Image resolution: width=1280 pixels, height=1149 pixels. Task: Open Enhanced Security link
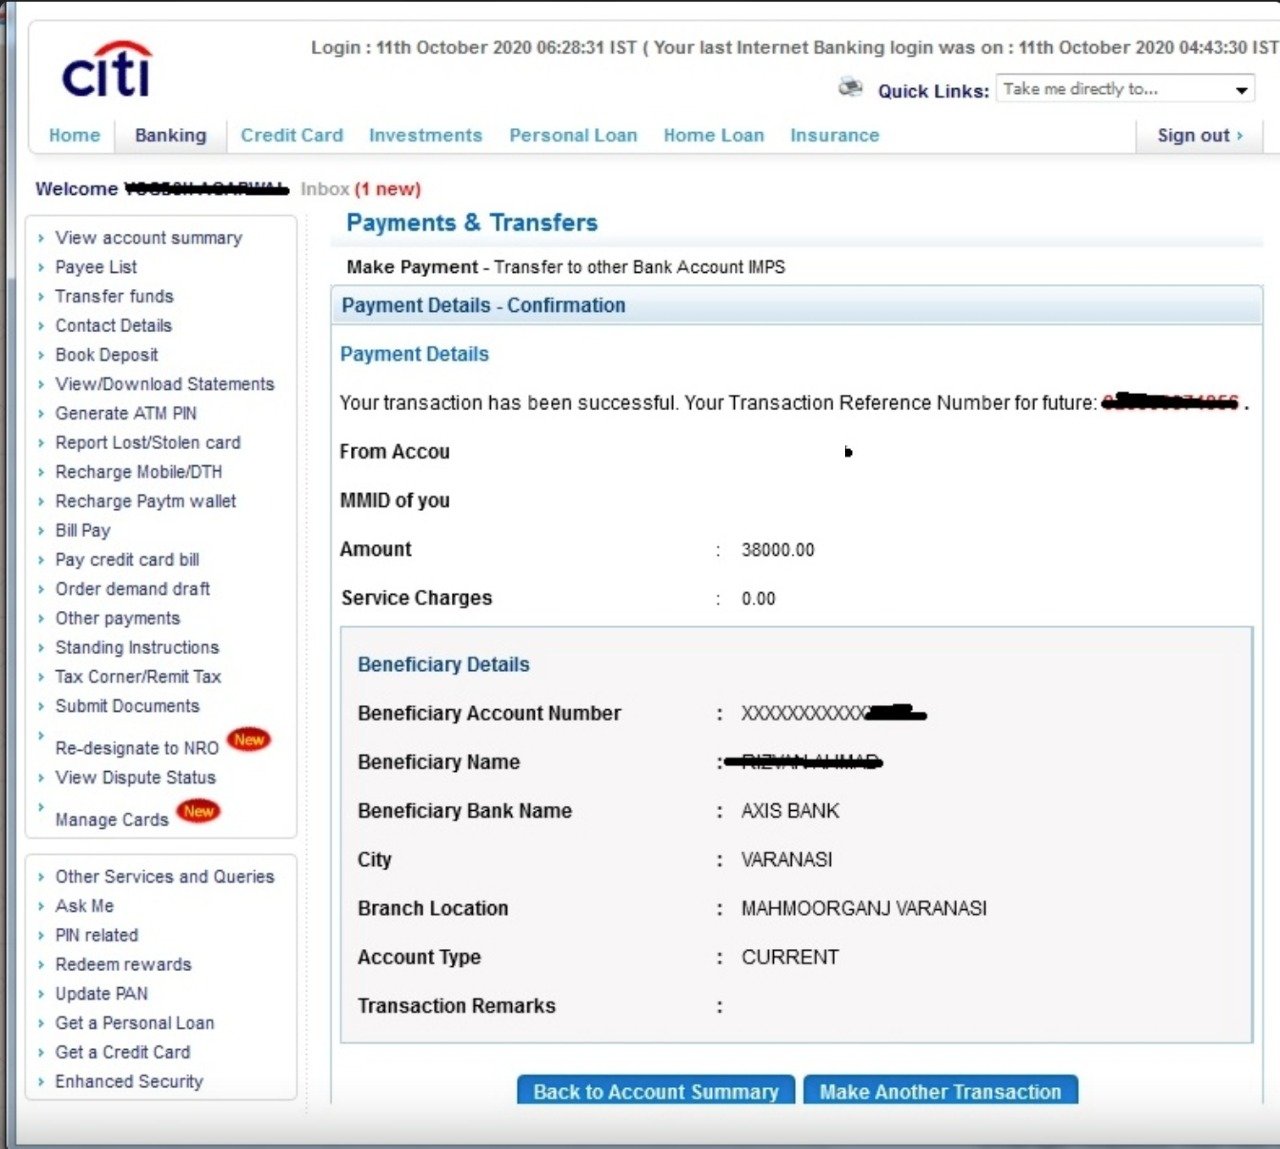pos(128,1081)
